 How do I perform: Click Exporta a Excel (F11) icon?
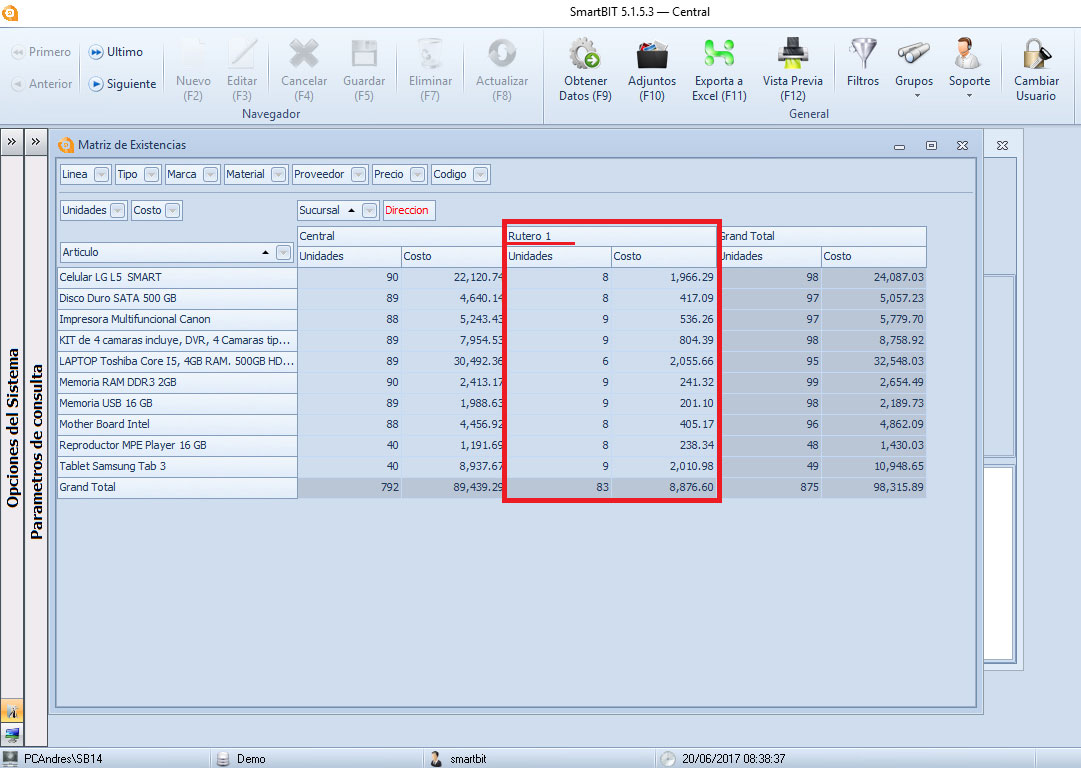point(719,54)
